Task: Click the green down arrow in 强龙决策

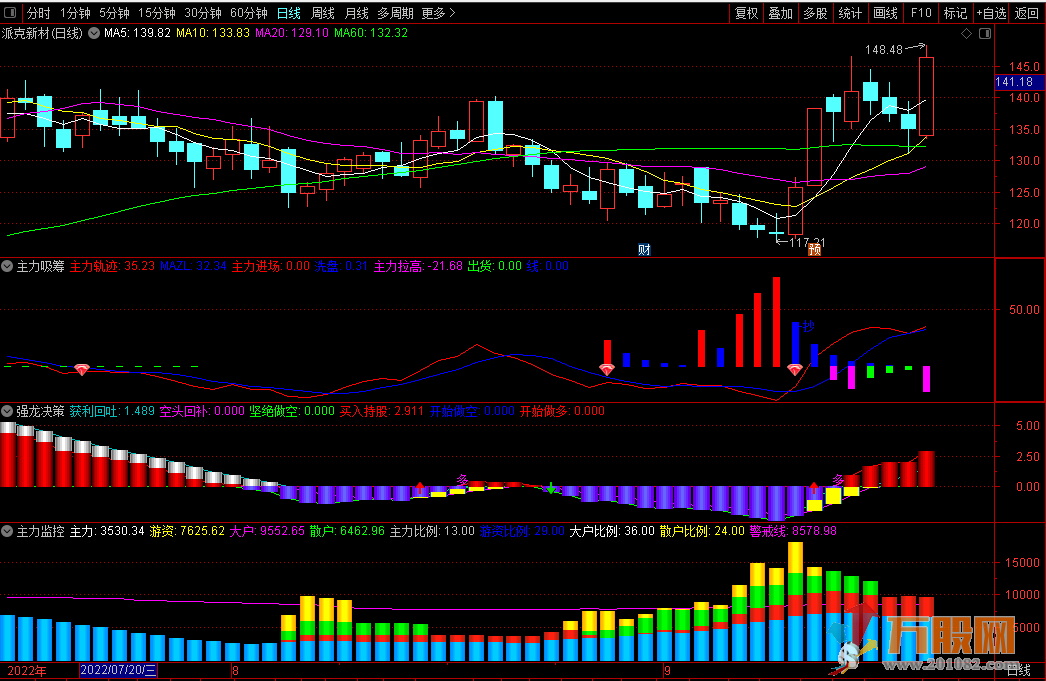Action: 551,488
